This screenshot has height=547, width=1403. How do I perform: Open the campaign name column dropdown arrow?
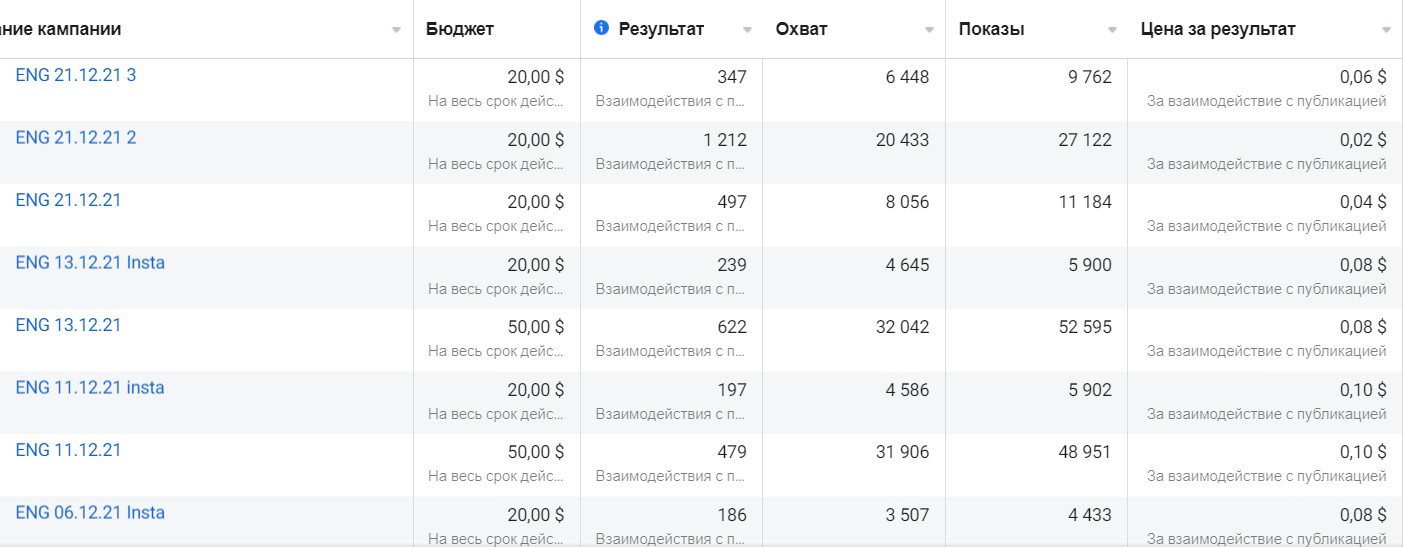(x=397, y=30)
